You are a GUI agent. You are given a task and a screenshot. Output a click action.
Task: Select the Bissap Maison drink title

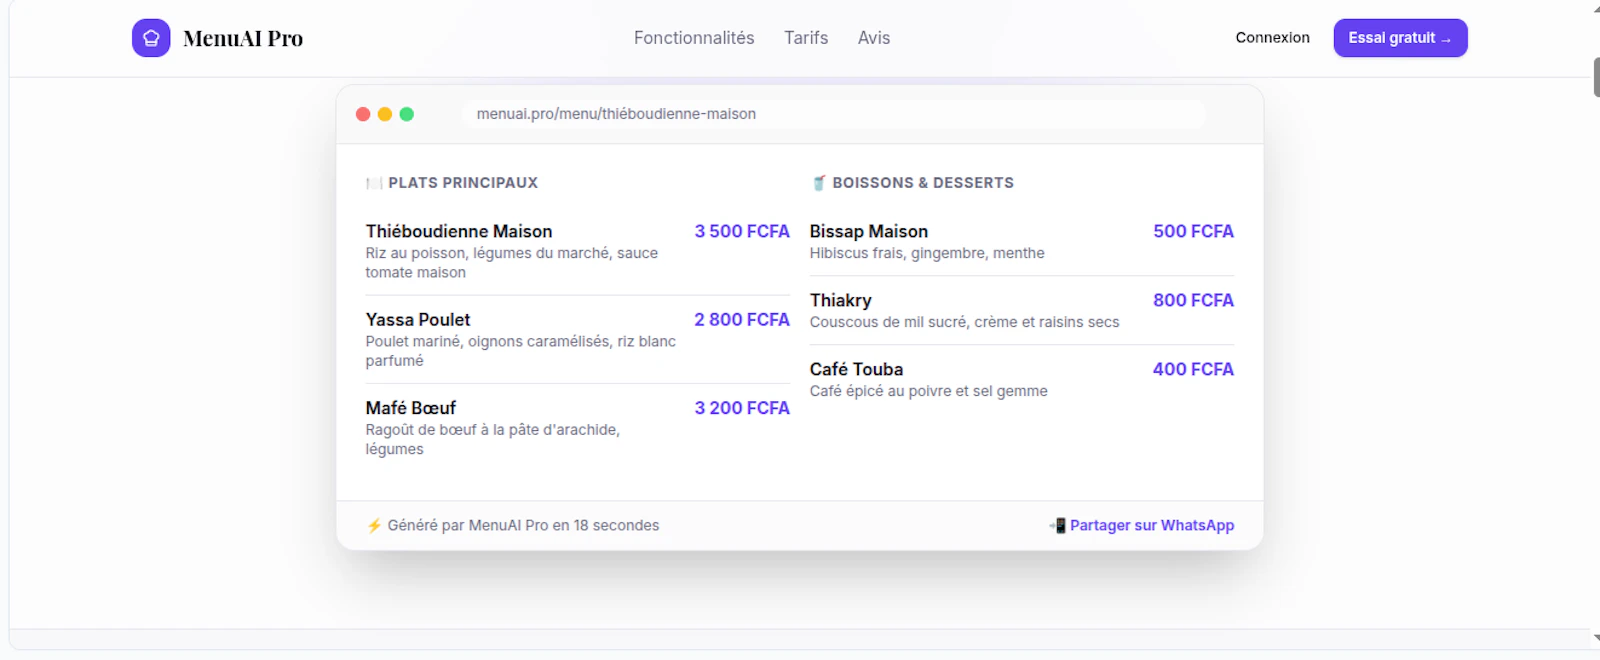pos(869,231)
